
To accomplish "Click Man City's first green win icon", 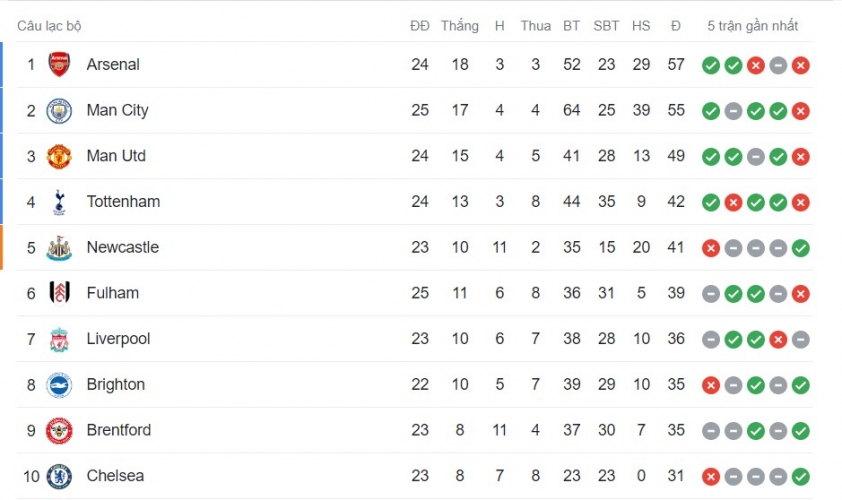I will pyautogui.click(x=710, y=111).
